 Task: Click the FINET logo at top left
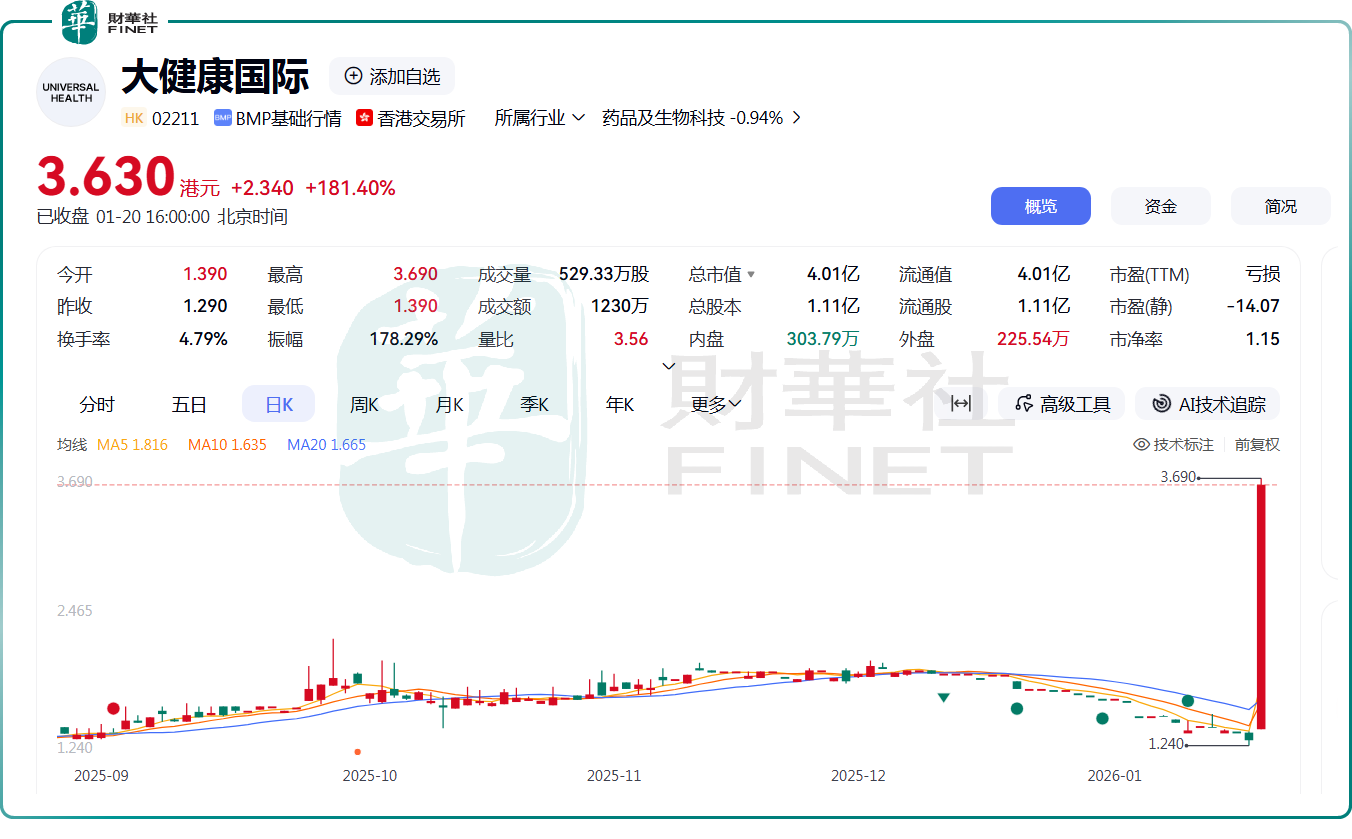click(110, 22)
